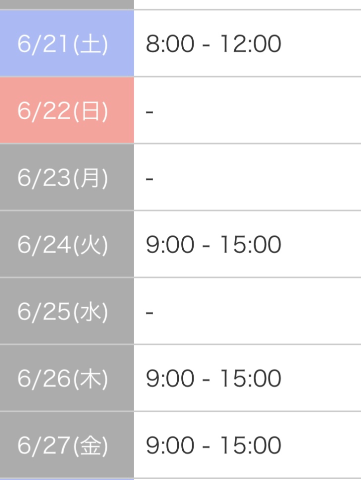The height and width of the screenshot is (480, 361).
Task: Click the 8:00 - 12:00 shift time
Action: pyautogui.click(x=213, y=44)
